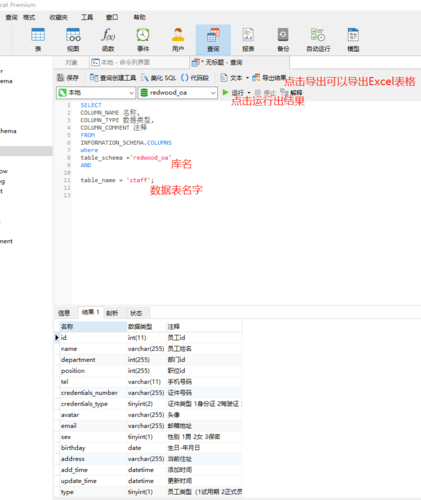Select the 'tinyint(2)' data type cell
Viewport: 421px width, 500px height.
[x=146, y=404]
